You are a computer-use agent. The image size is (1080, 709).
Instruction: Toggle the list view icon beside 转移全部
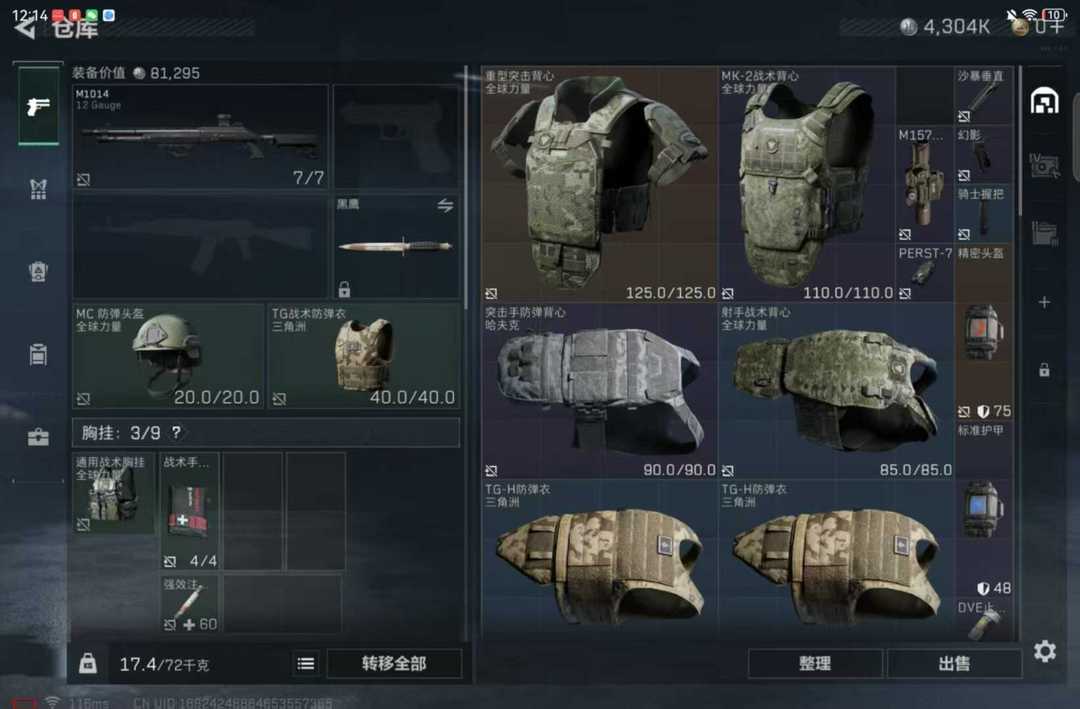click(306, 664)
